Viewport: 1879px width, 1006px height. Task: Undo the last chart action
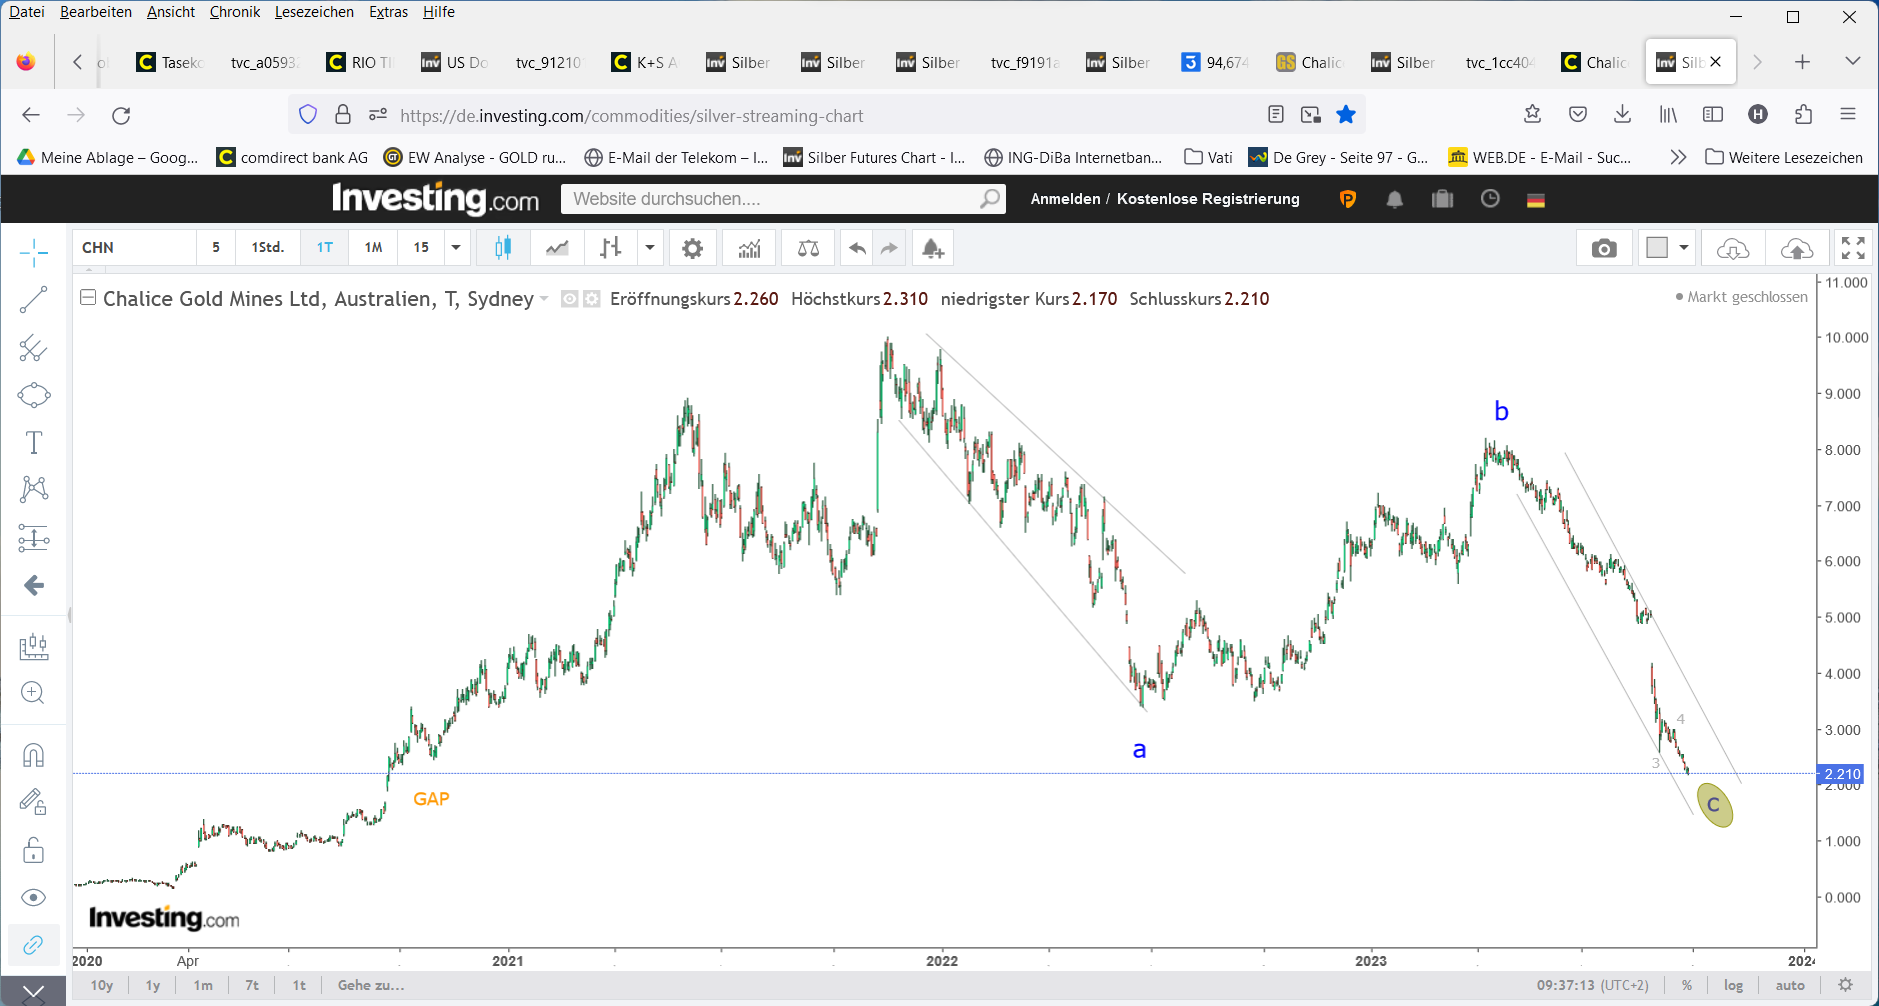857,248
